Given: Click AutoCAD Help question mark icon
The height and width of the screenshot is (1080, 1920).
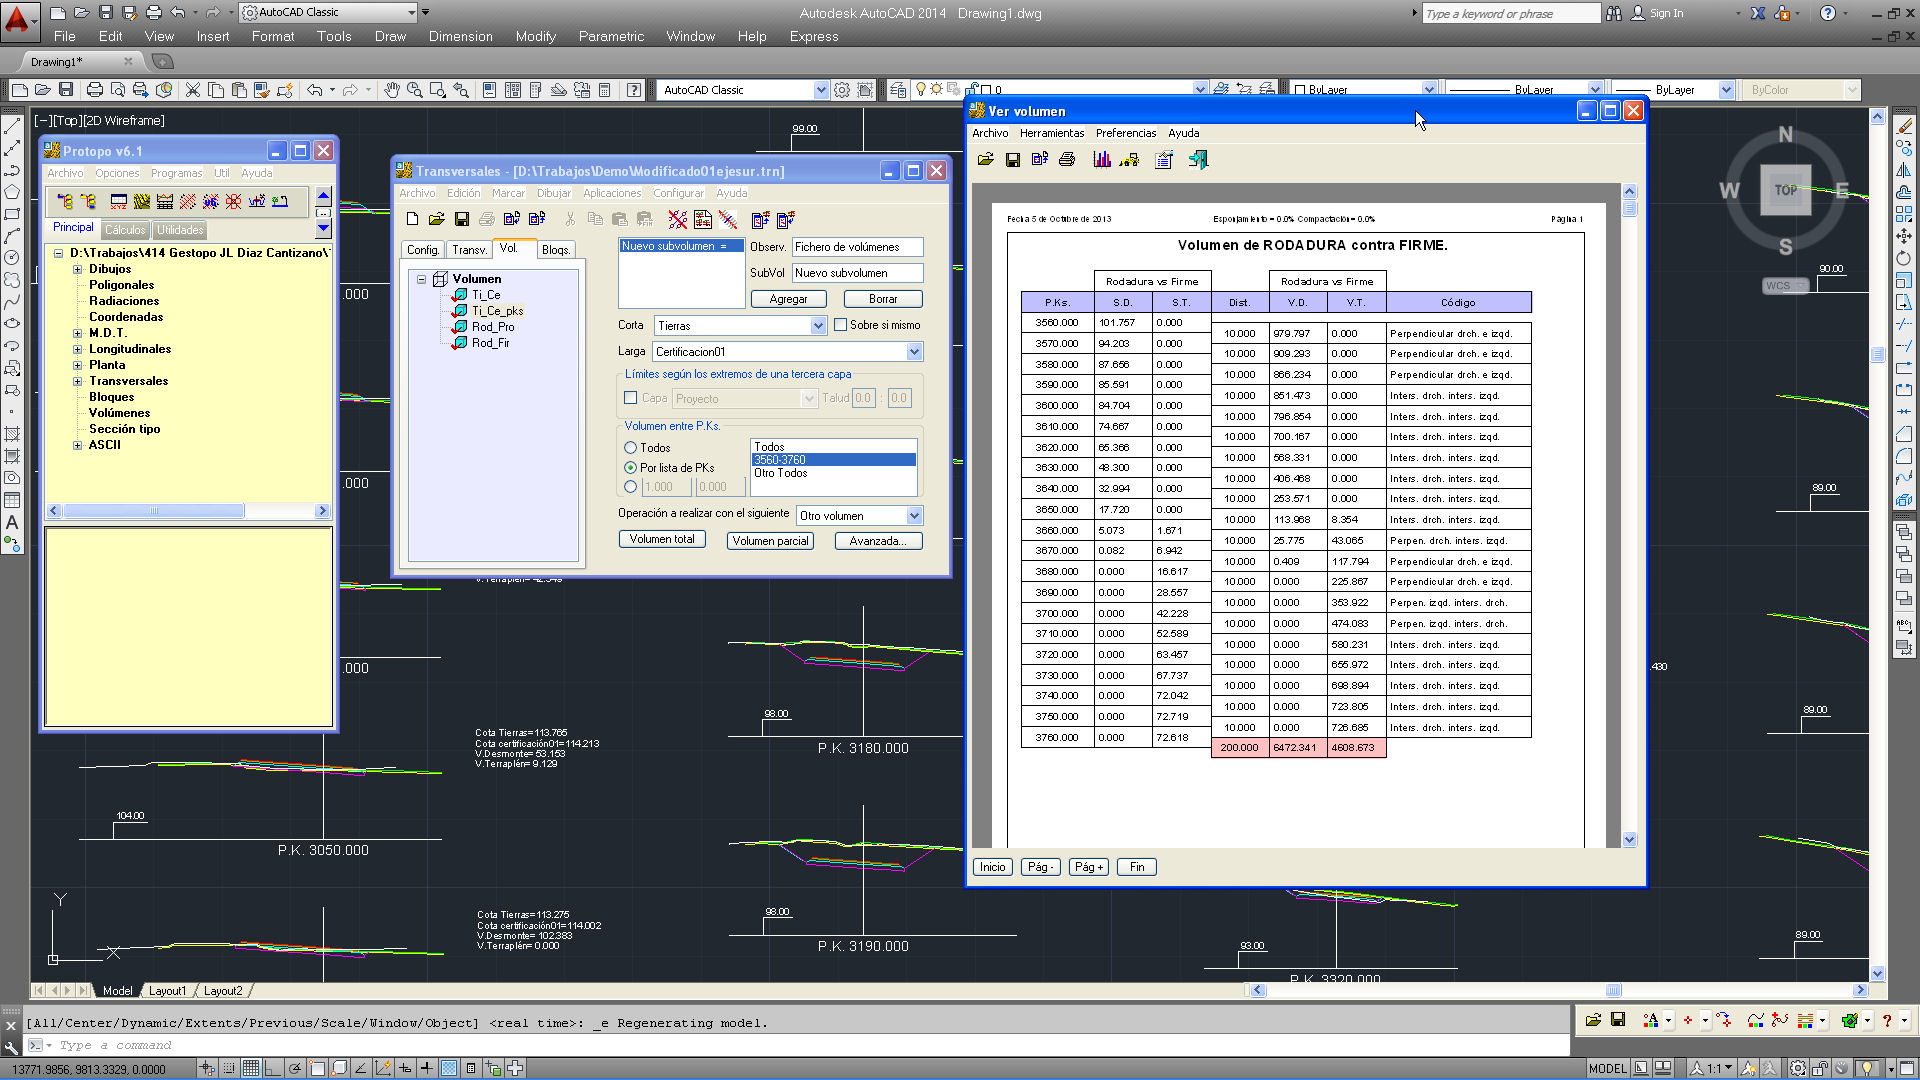Looking at the screenshot, I should [634, 90].
